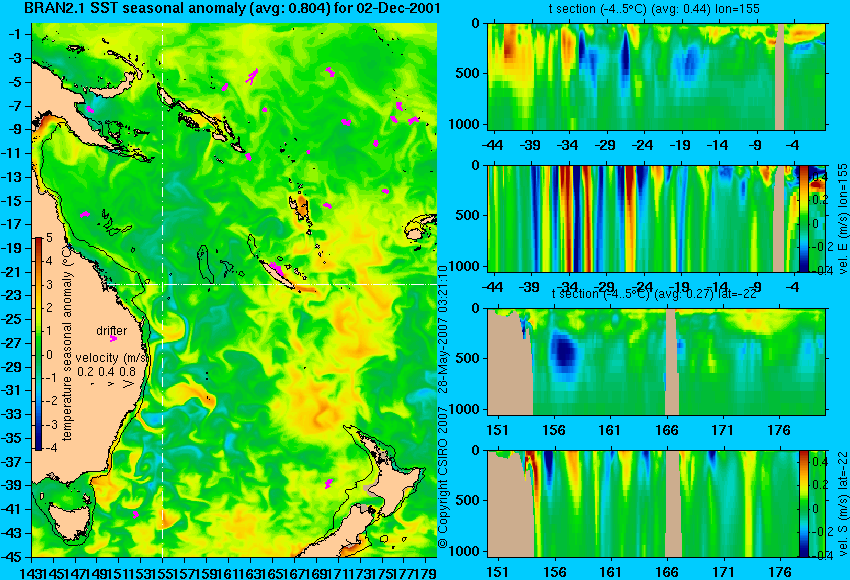
Task: Click the '-1' latitude label on map axis
Action: tap(16, 34)
